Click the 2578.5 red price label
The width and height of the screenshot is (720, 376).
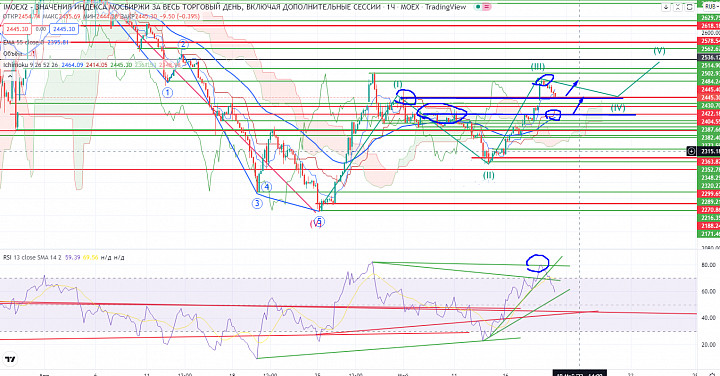[710, 41]
